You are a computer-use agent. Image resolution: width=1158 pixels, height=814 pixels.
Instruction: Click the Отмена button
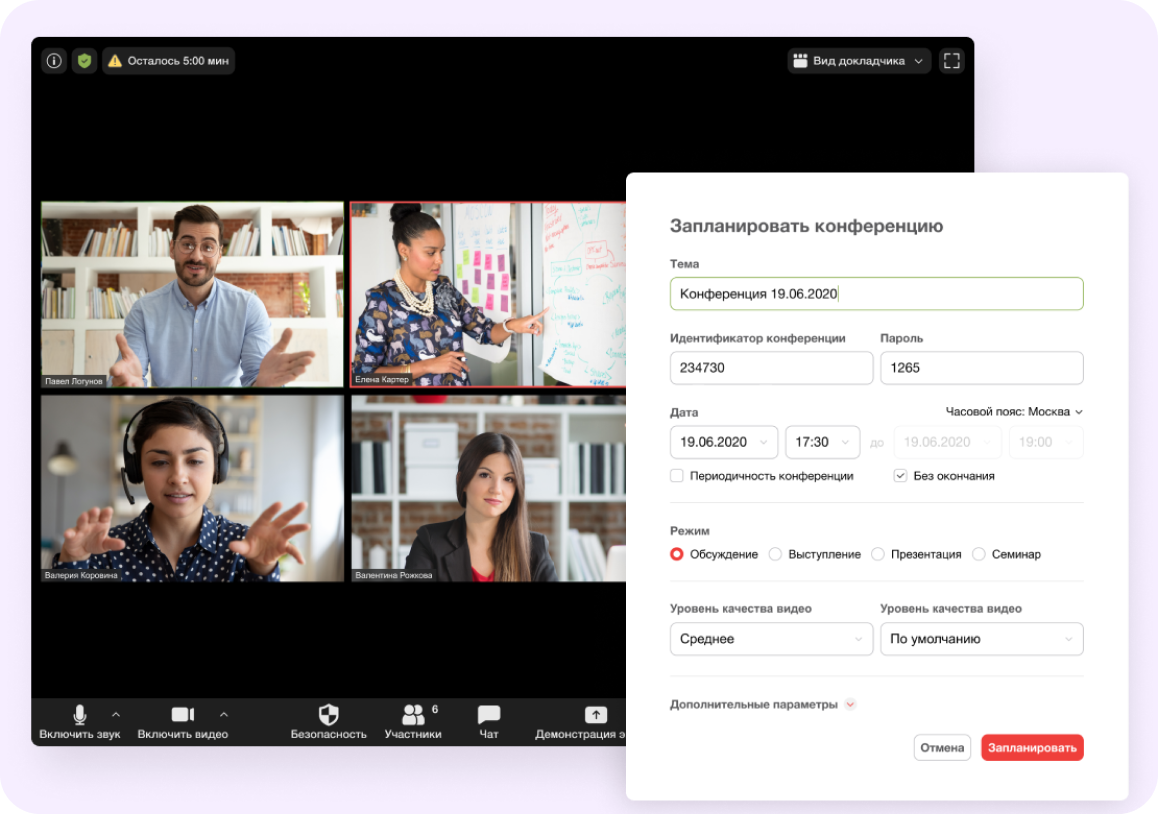click(942, 748)
